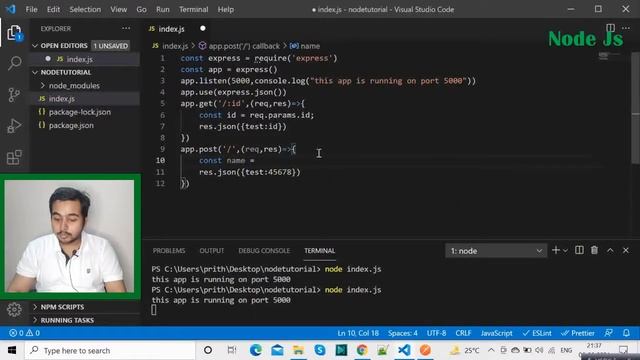Select the Terminal panel tab
Image resolution: width=640 pixels, height=360 pixels.
[x=319, y=251]
